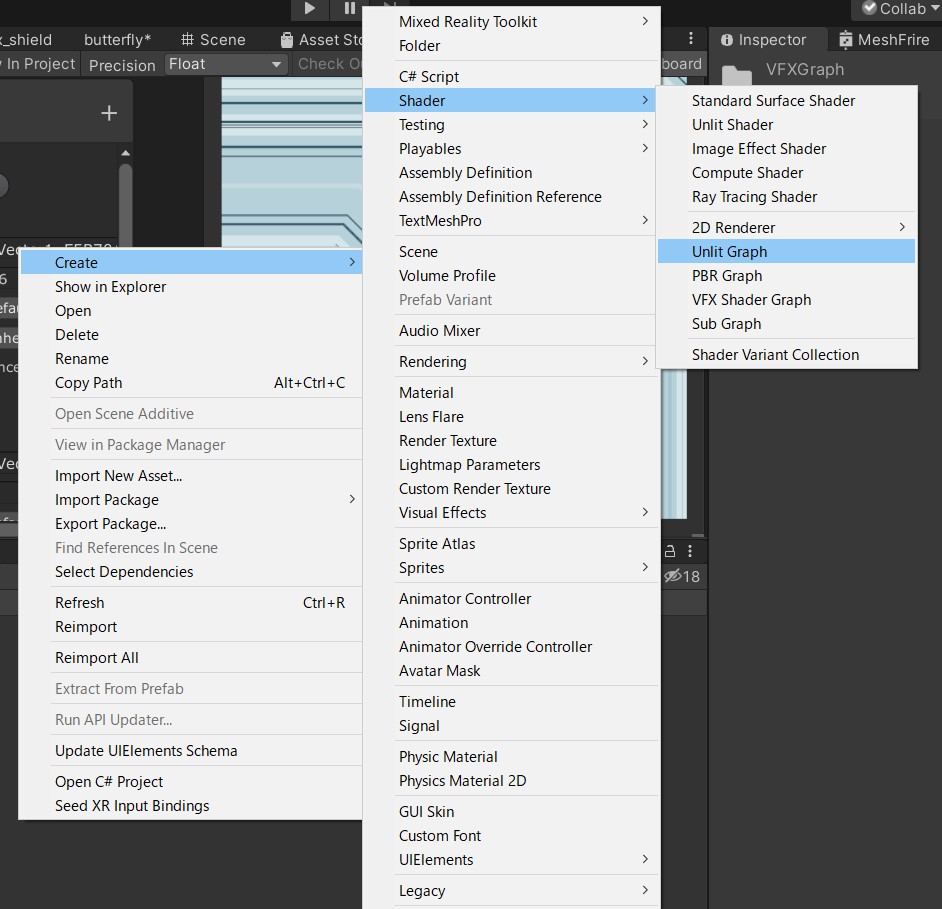This screenshot has width=942, height=909.
Task: Choose VFX Shader Graph
Action: [x=786, y=300]
